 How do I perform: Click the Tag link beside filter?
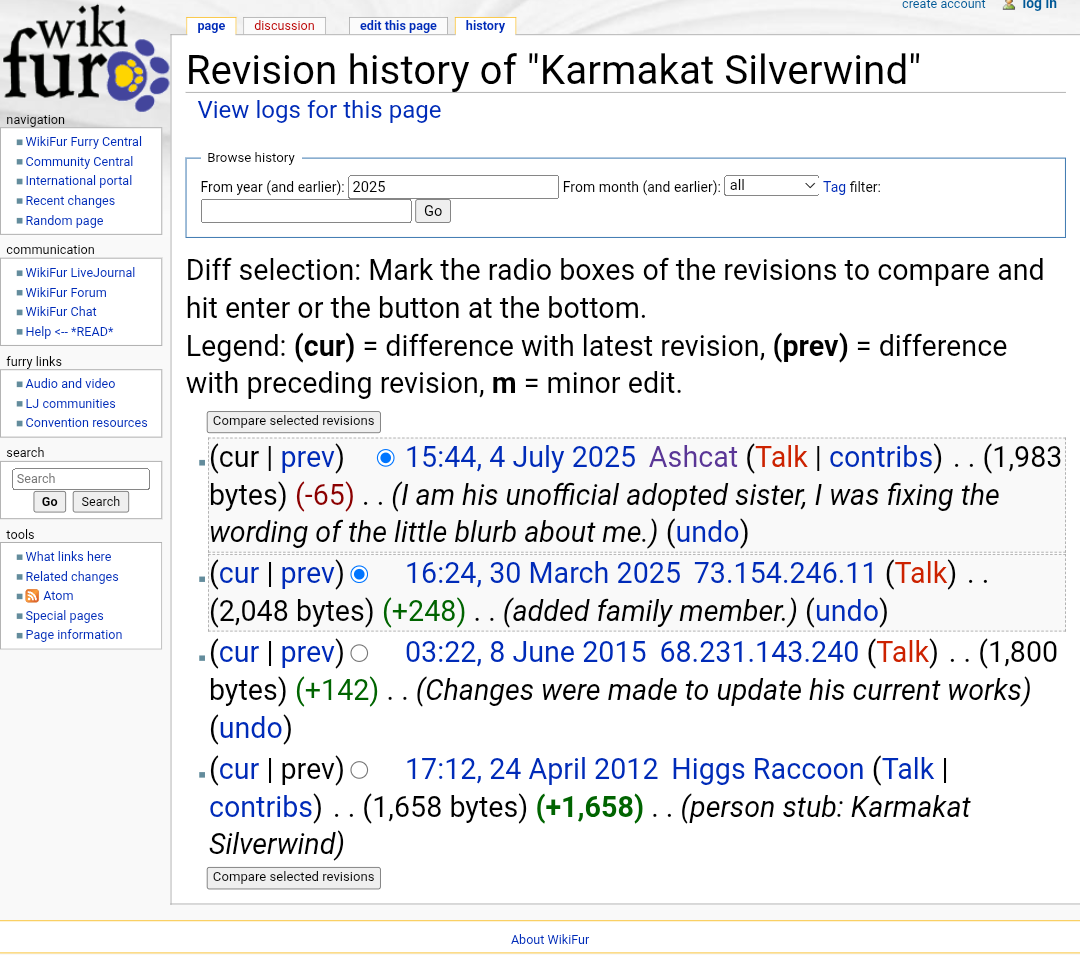tap(834, 187)
